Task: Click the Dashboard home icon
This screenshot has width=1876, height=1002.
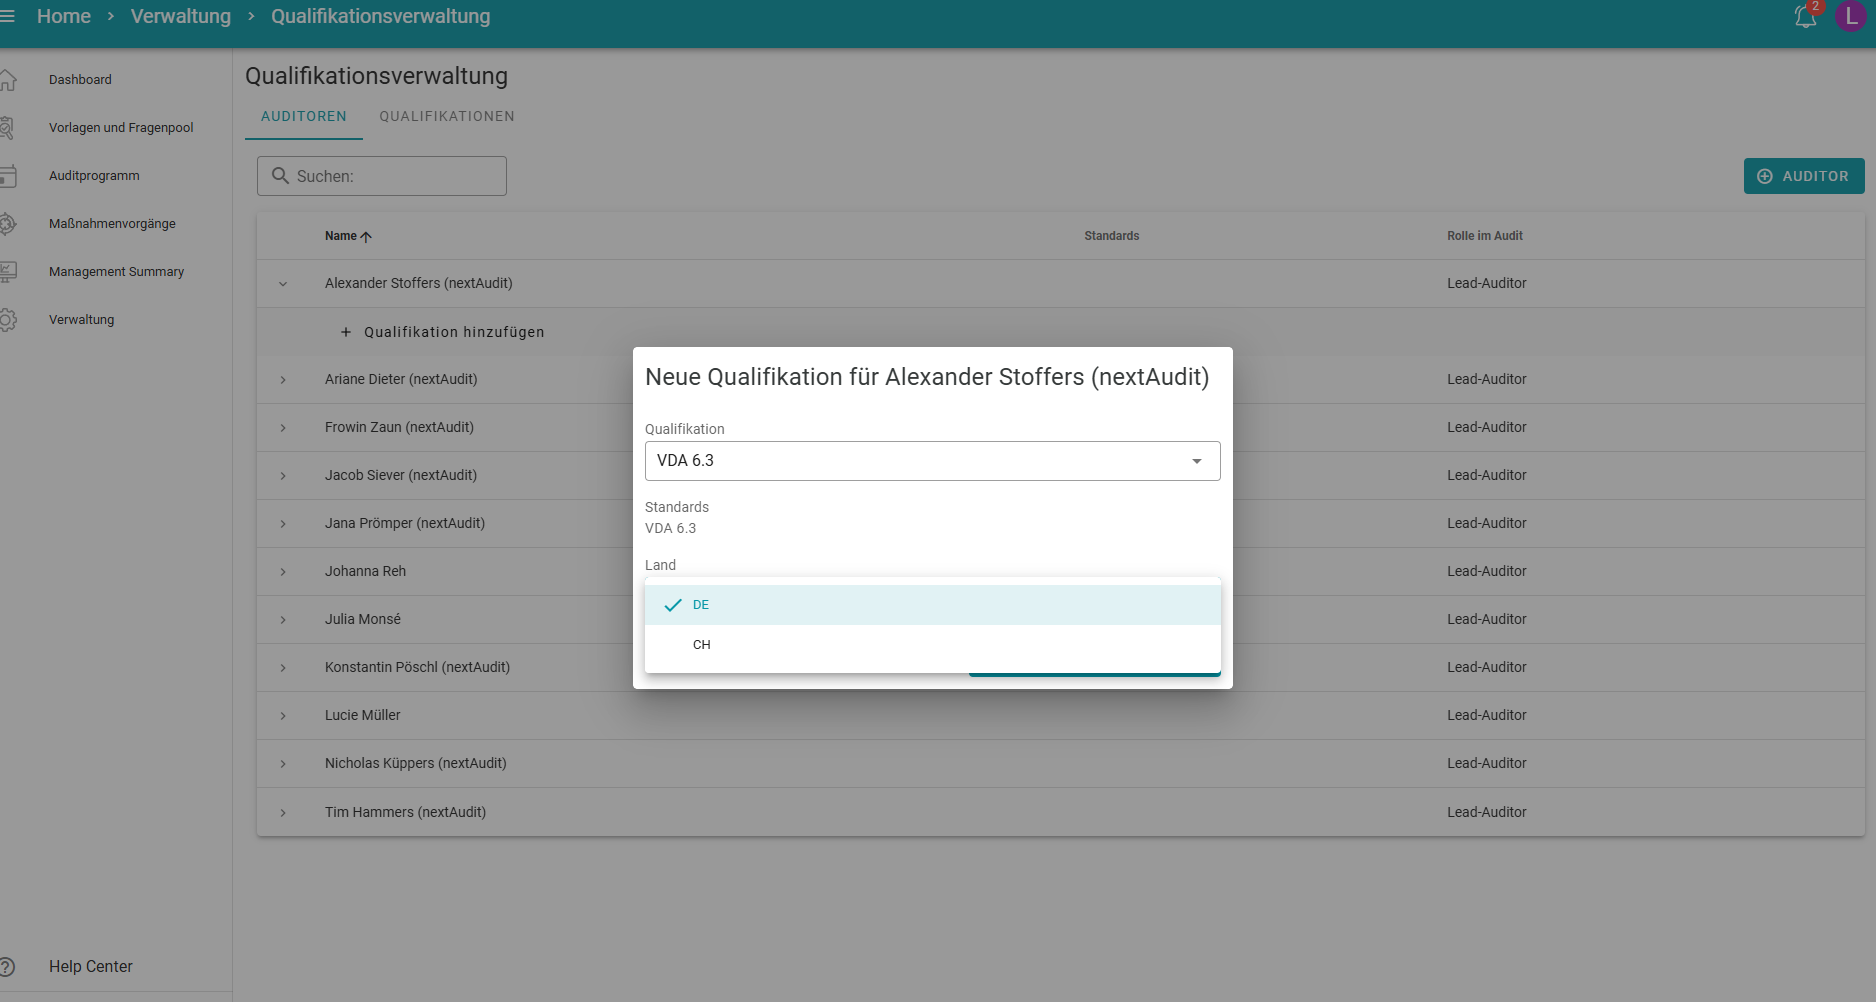Action: [x=8, y=80]
